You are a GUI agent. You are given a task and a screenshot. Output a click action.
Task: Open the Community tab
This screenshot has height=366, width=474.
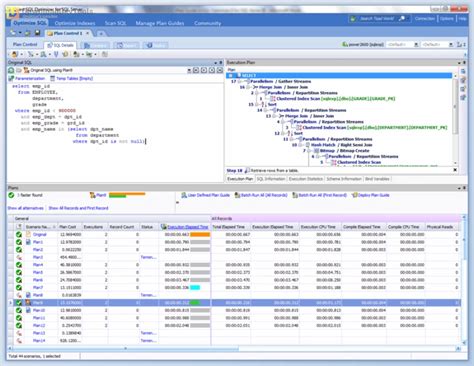[207, 23]
